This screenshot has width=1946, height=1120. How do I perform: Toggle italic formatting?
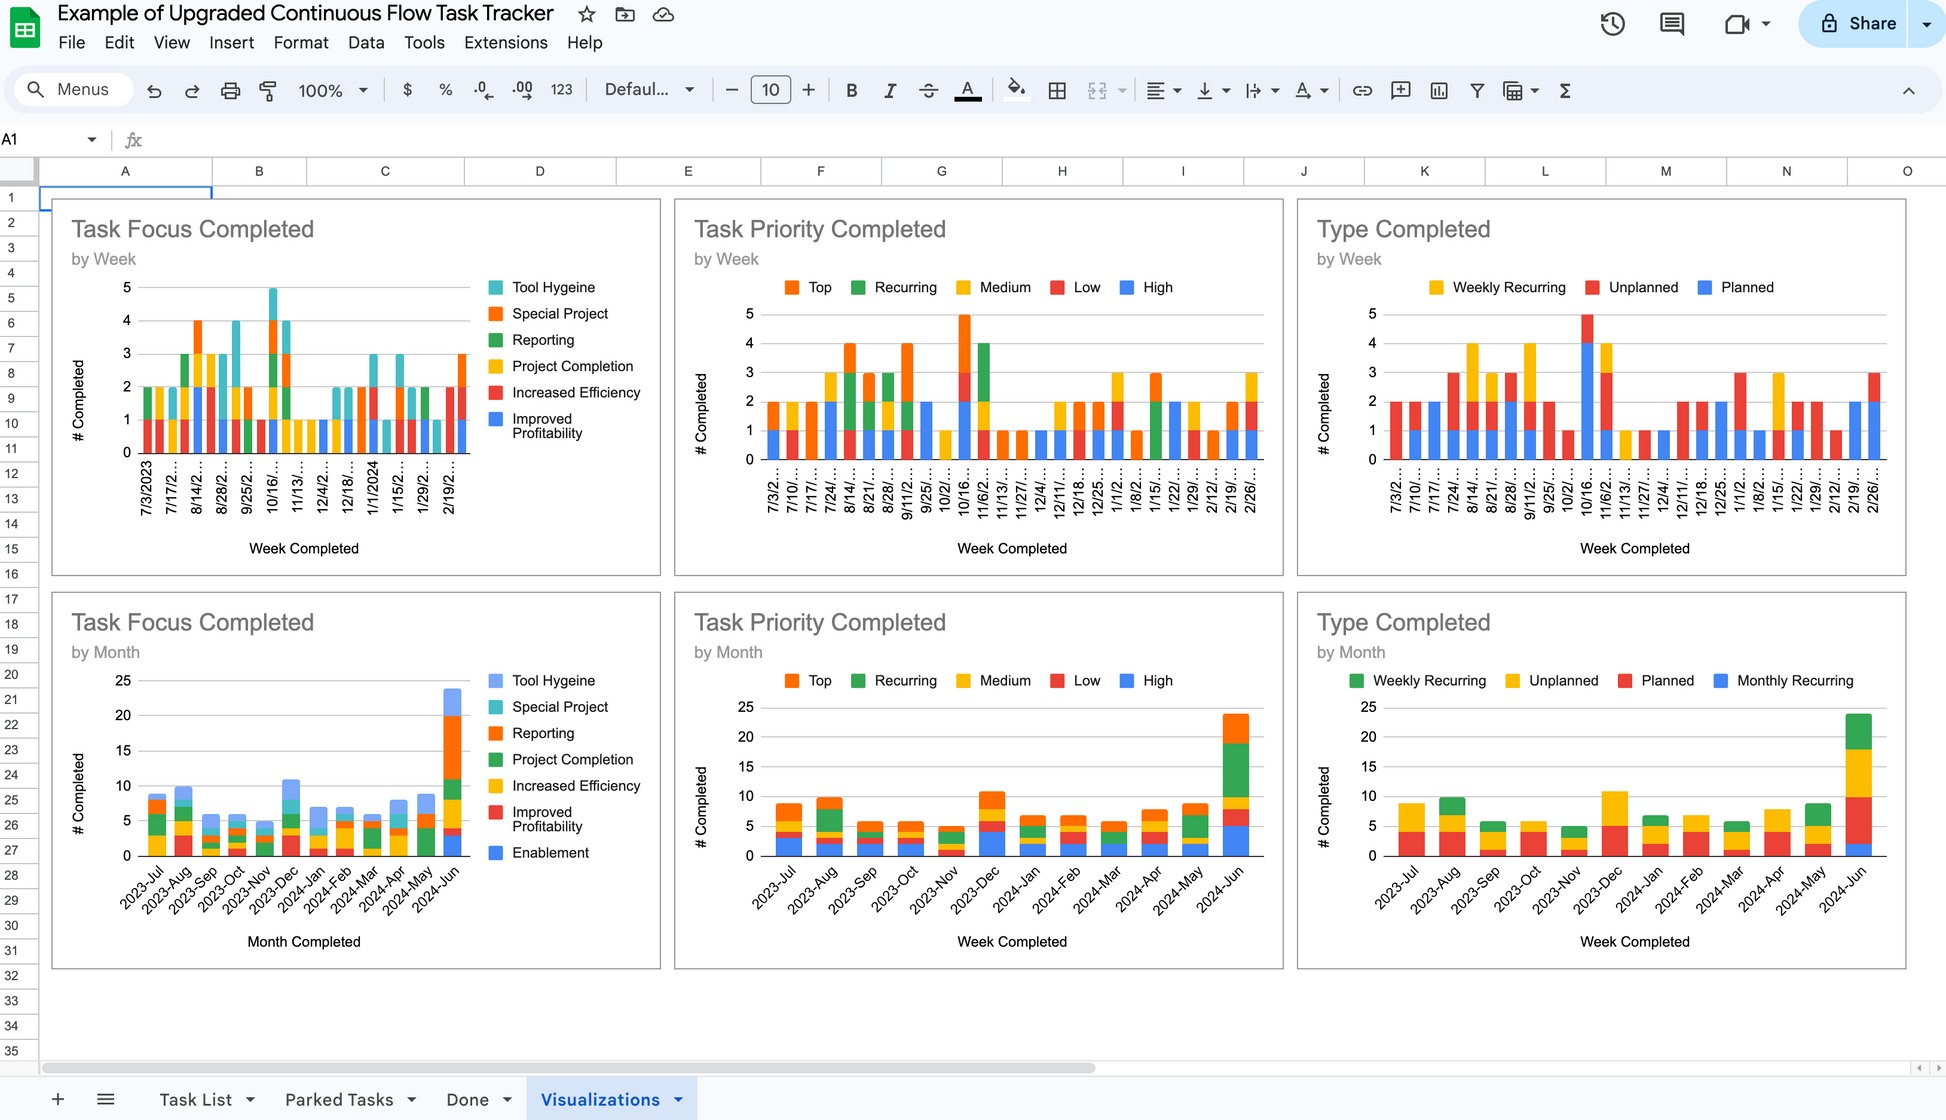tap(890, 91)
